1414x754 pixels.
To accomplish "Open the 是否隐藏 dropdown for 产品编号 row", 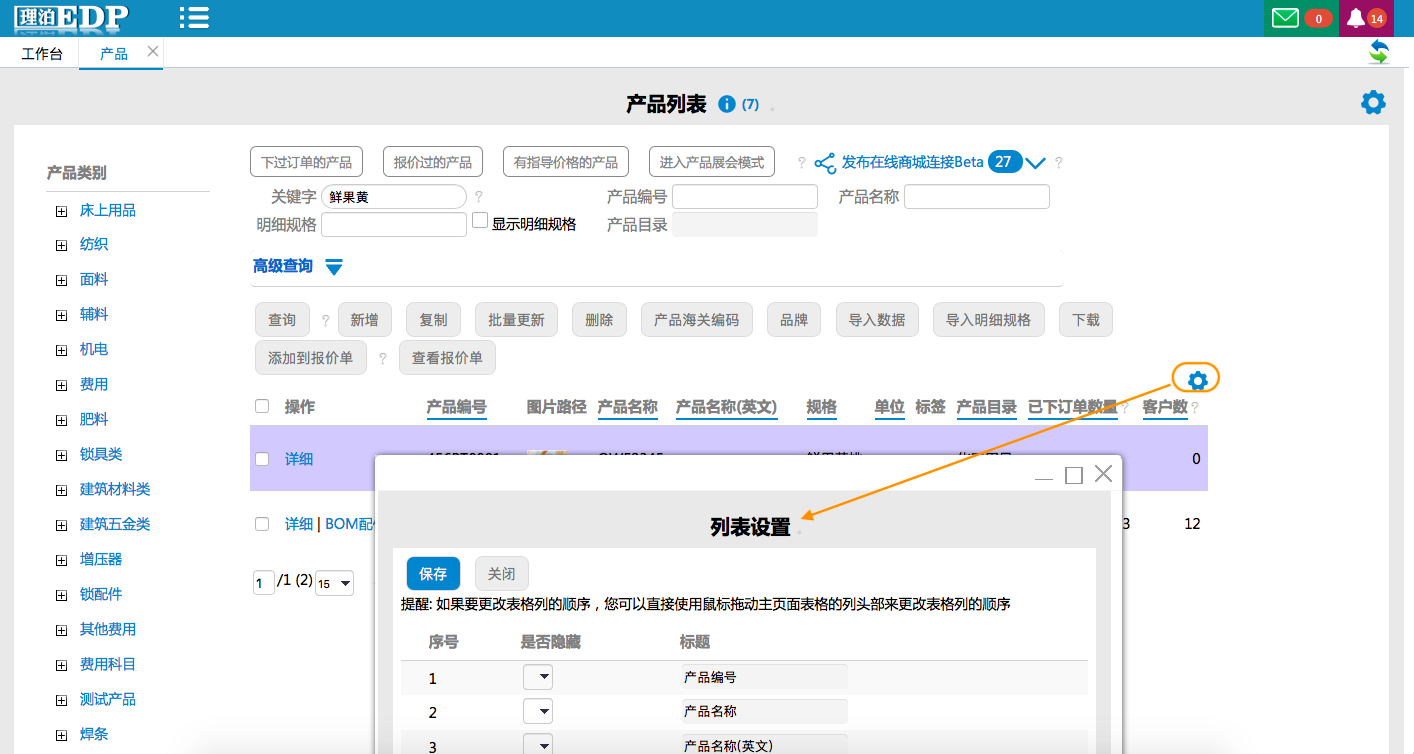I will click(x=538, y=677).
